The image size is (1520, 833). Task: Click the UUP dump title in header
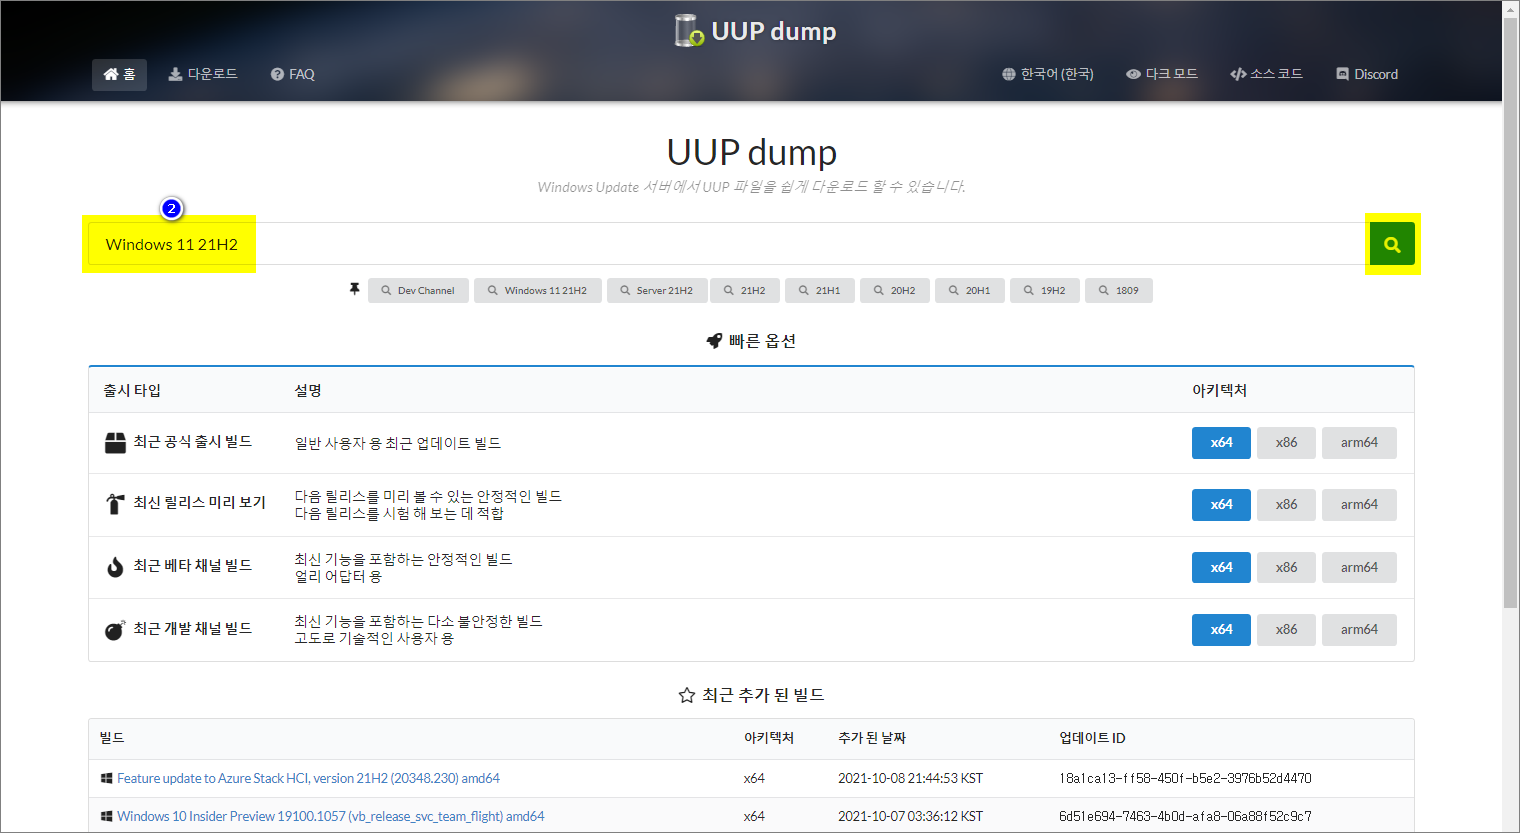tap(773, 31)
